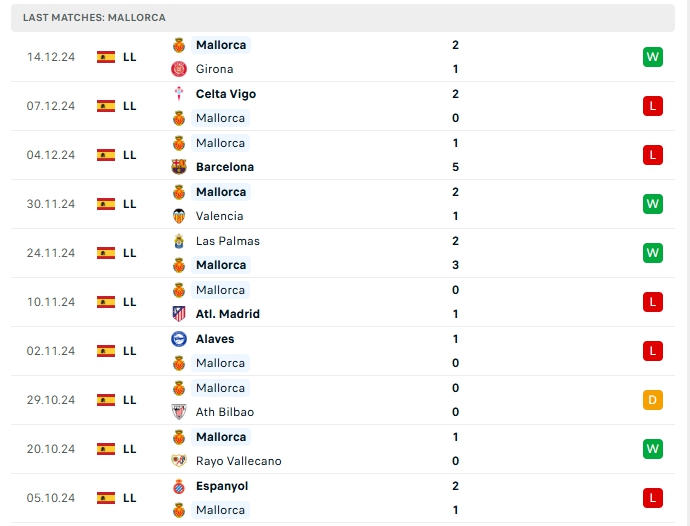Image resolution: width=690 pixels, height=526 pixels.
Task: Click the score 5 for Barcelona
Action: pyautogui.click(x=455, y=167)
